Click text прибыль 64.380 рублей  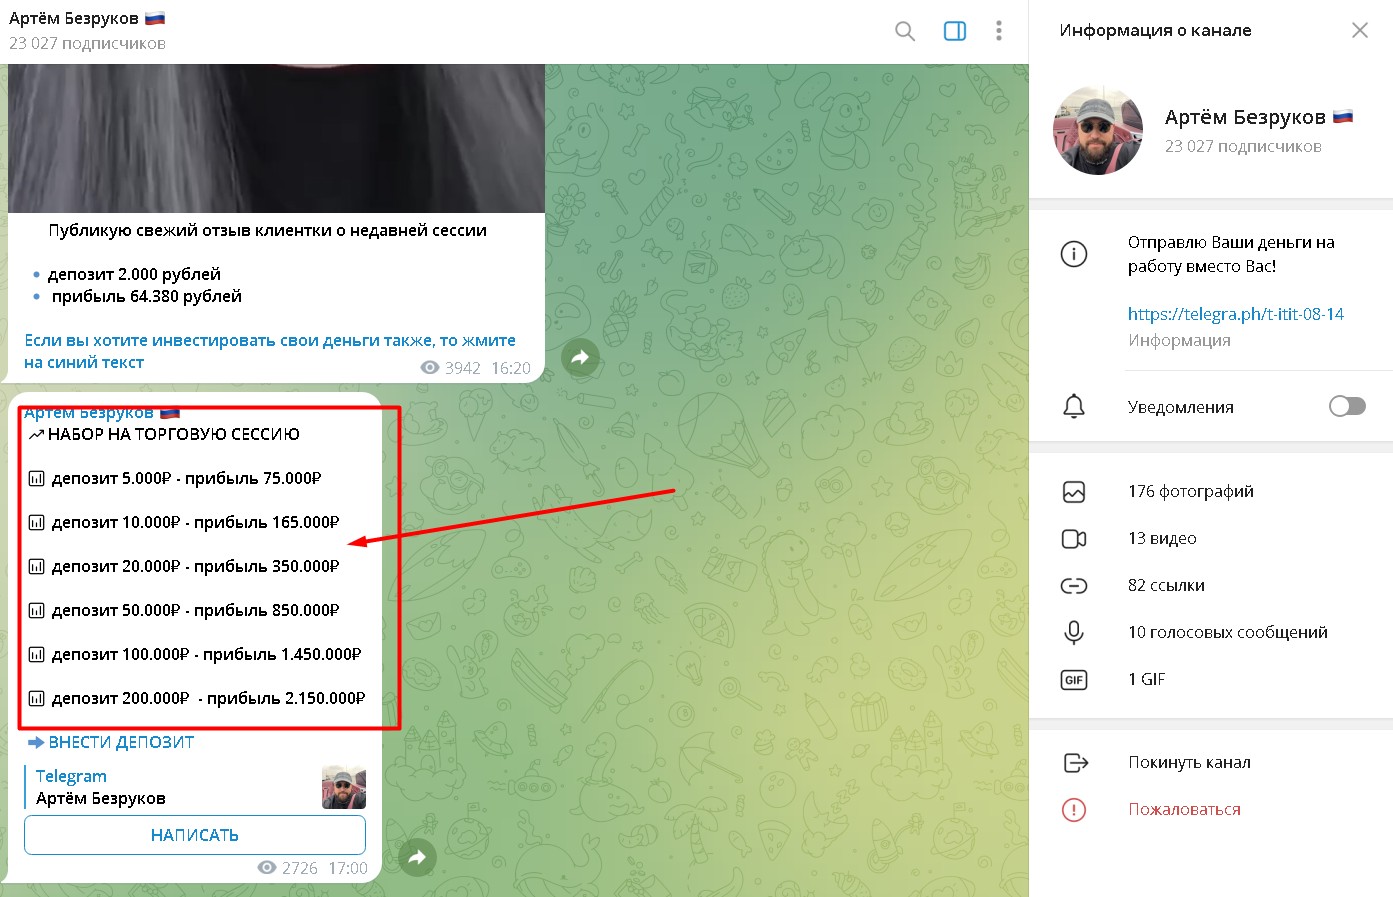[146, 296]
